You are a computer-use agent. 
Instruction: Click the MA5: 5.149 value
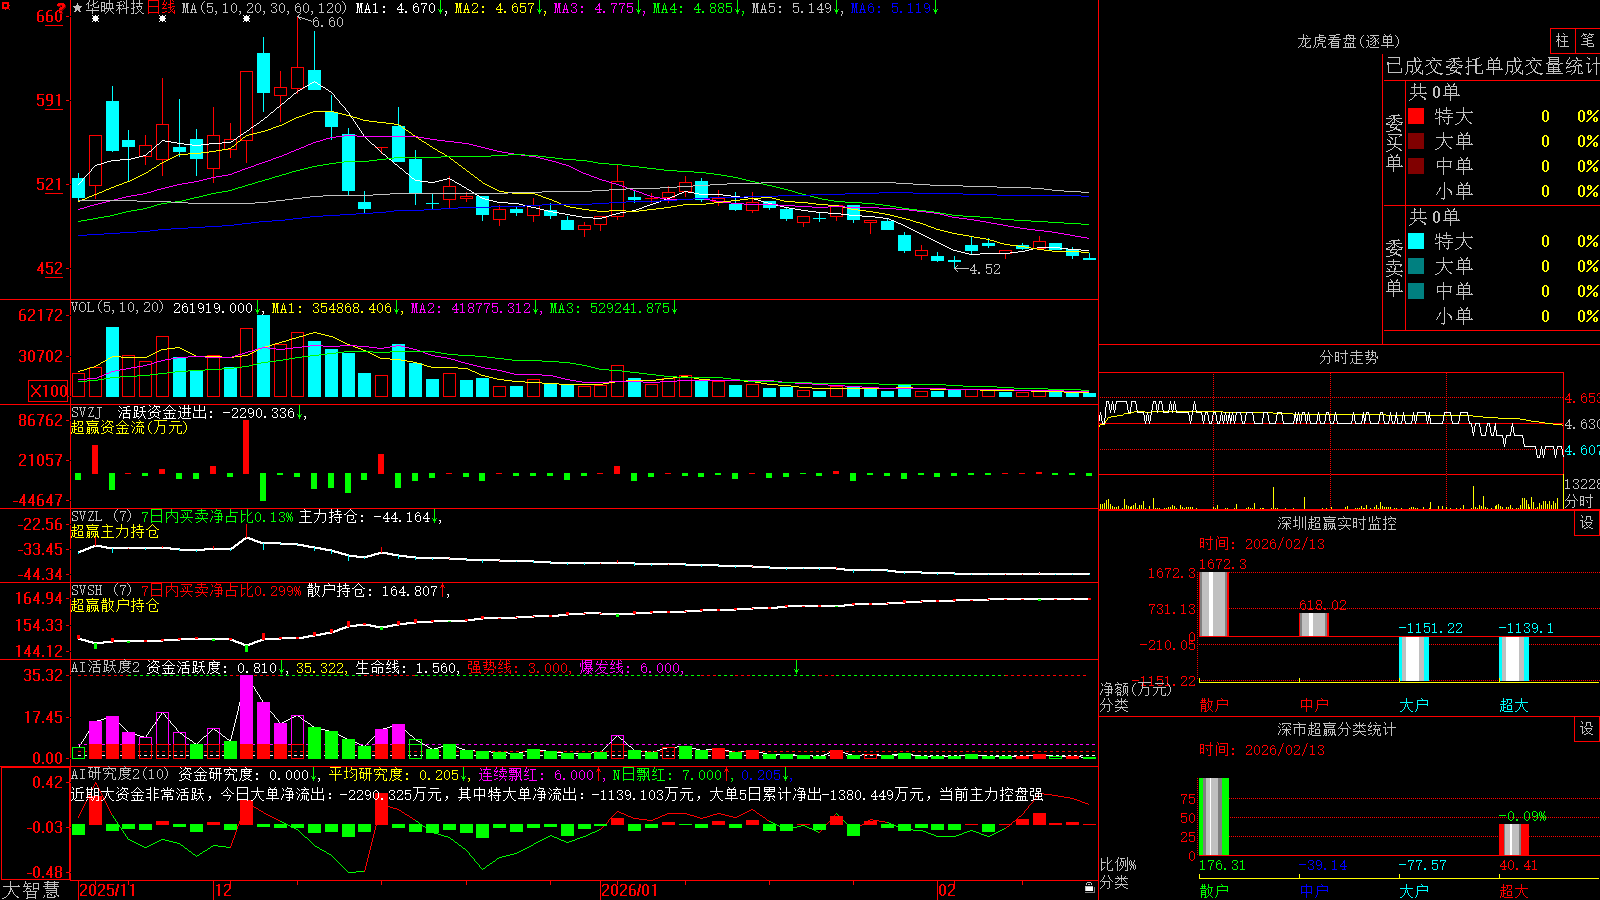[x=791, y=8]
